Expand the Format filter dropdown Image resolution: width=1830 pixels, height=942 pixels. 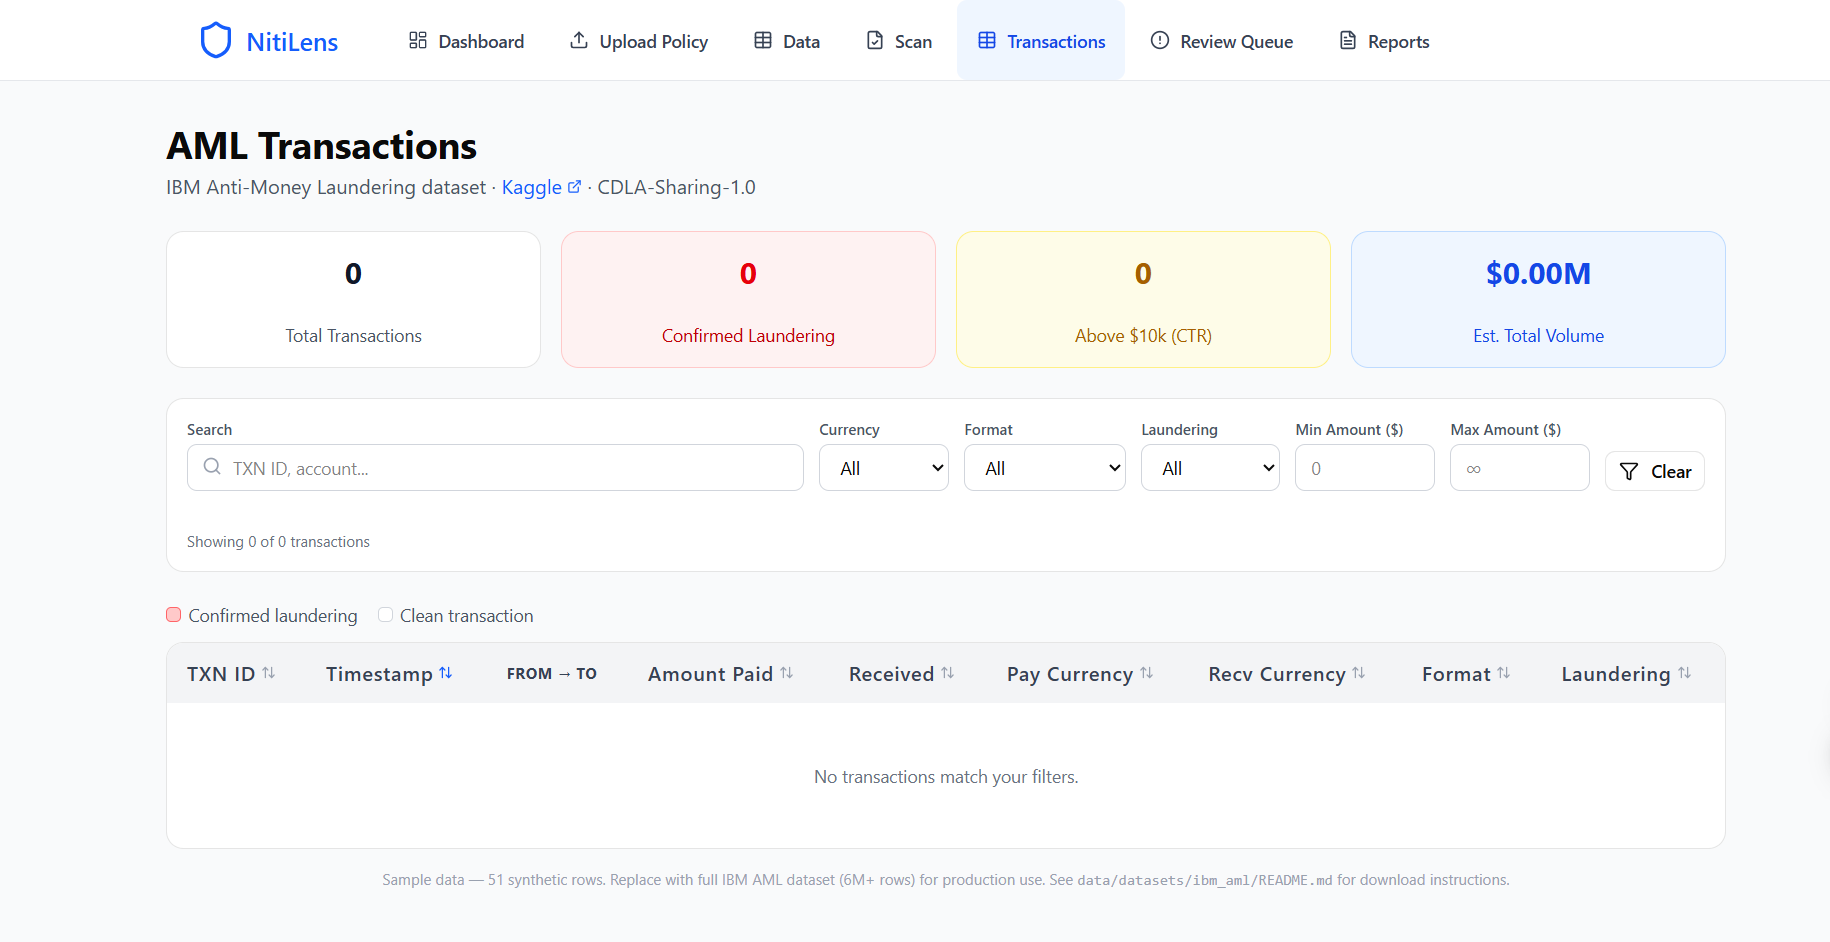(1044, 468)
